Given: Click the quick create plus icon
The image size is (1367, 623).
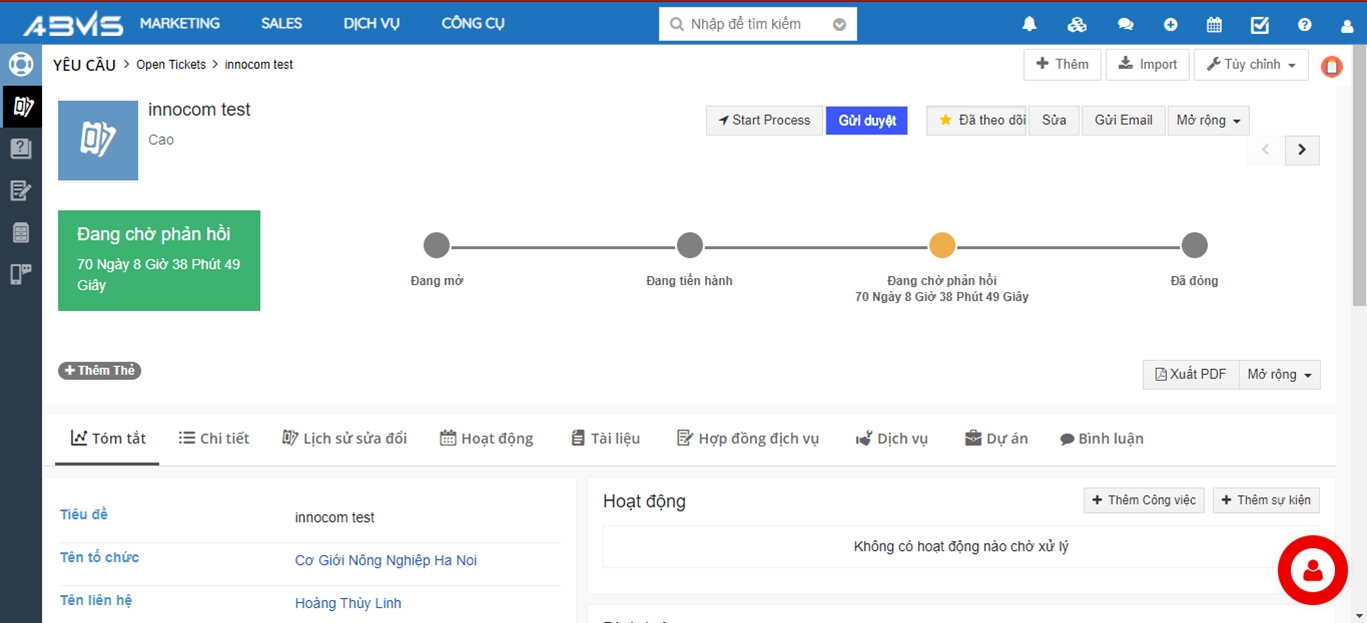Looking at the screenshot, I should 1170,25.
